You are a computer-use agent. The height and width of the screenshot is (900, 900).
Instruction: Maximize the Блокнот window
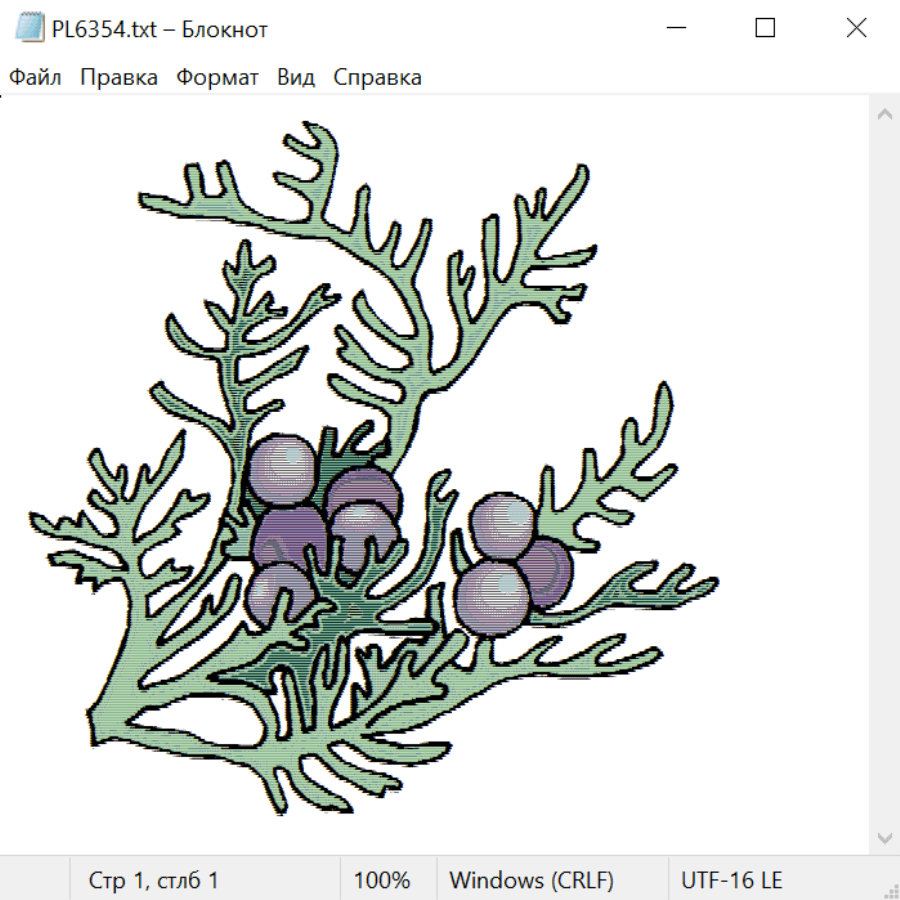[x=765, y=29]
